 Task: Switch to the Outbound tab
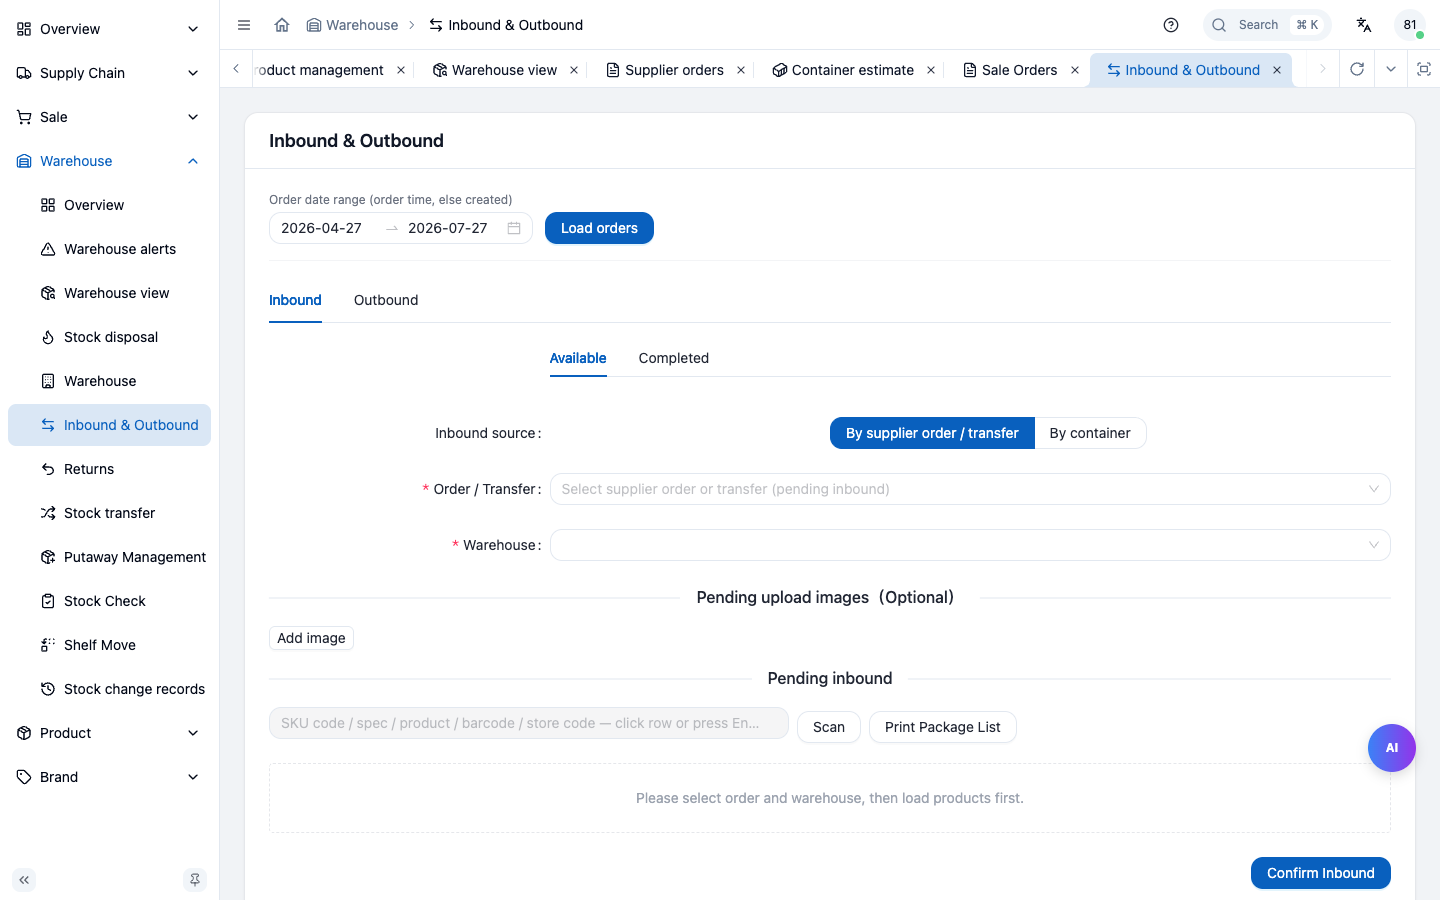[x=386, y=300]
